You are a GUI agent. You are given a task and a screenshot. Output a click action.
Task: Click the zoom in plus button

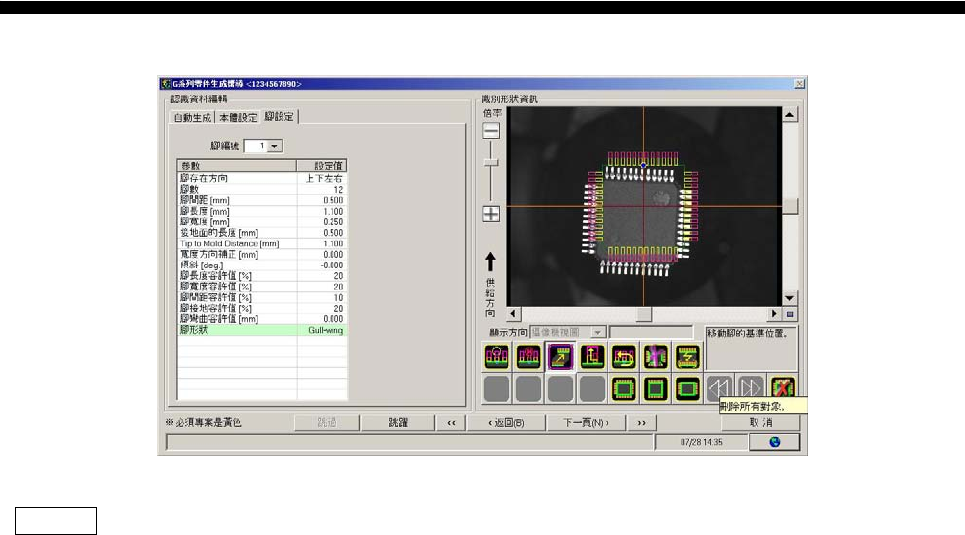pos(491,212)
